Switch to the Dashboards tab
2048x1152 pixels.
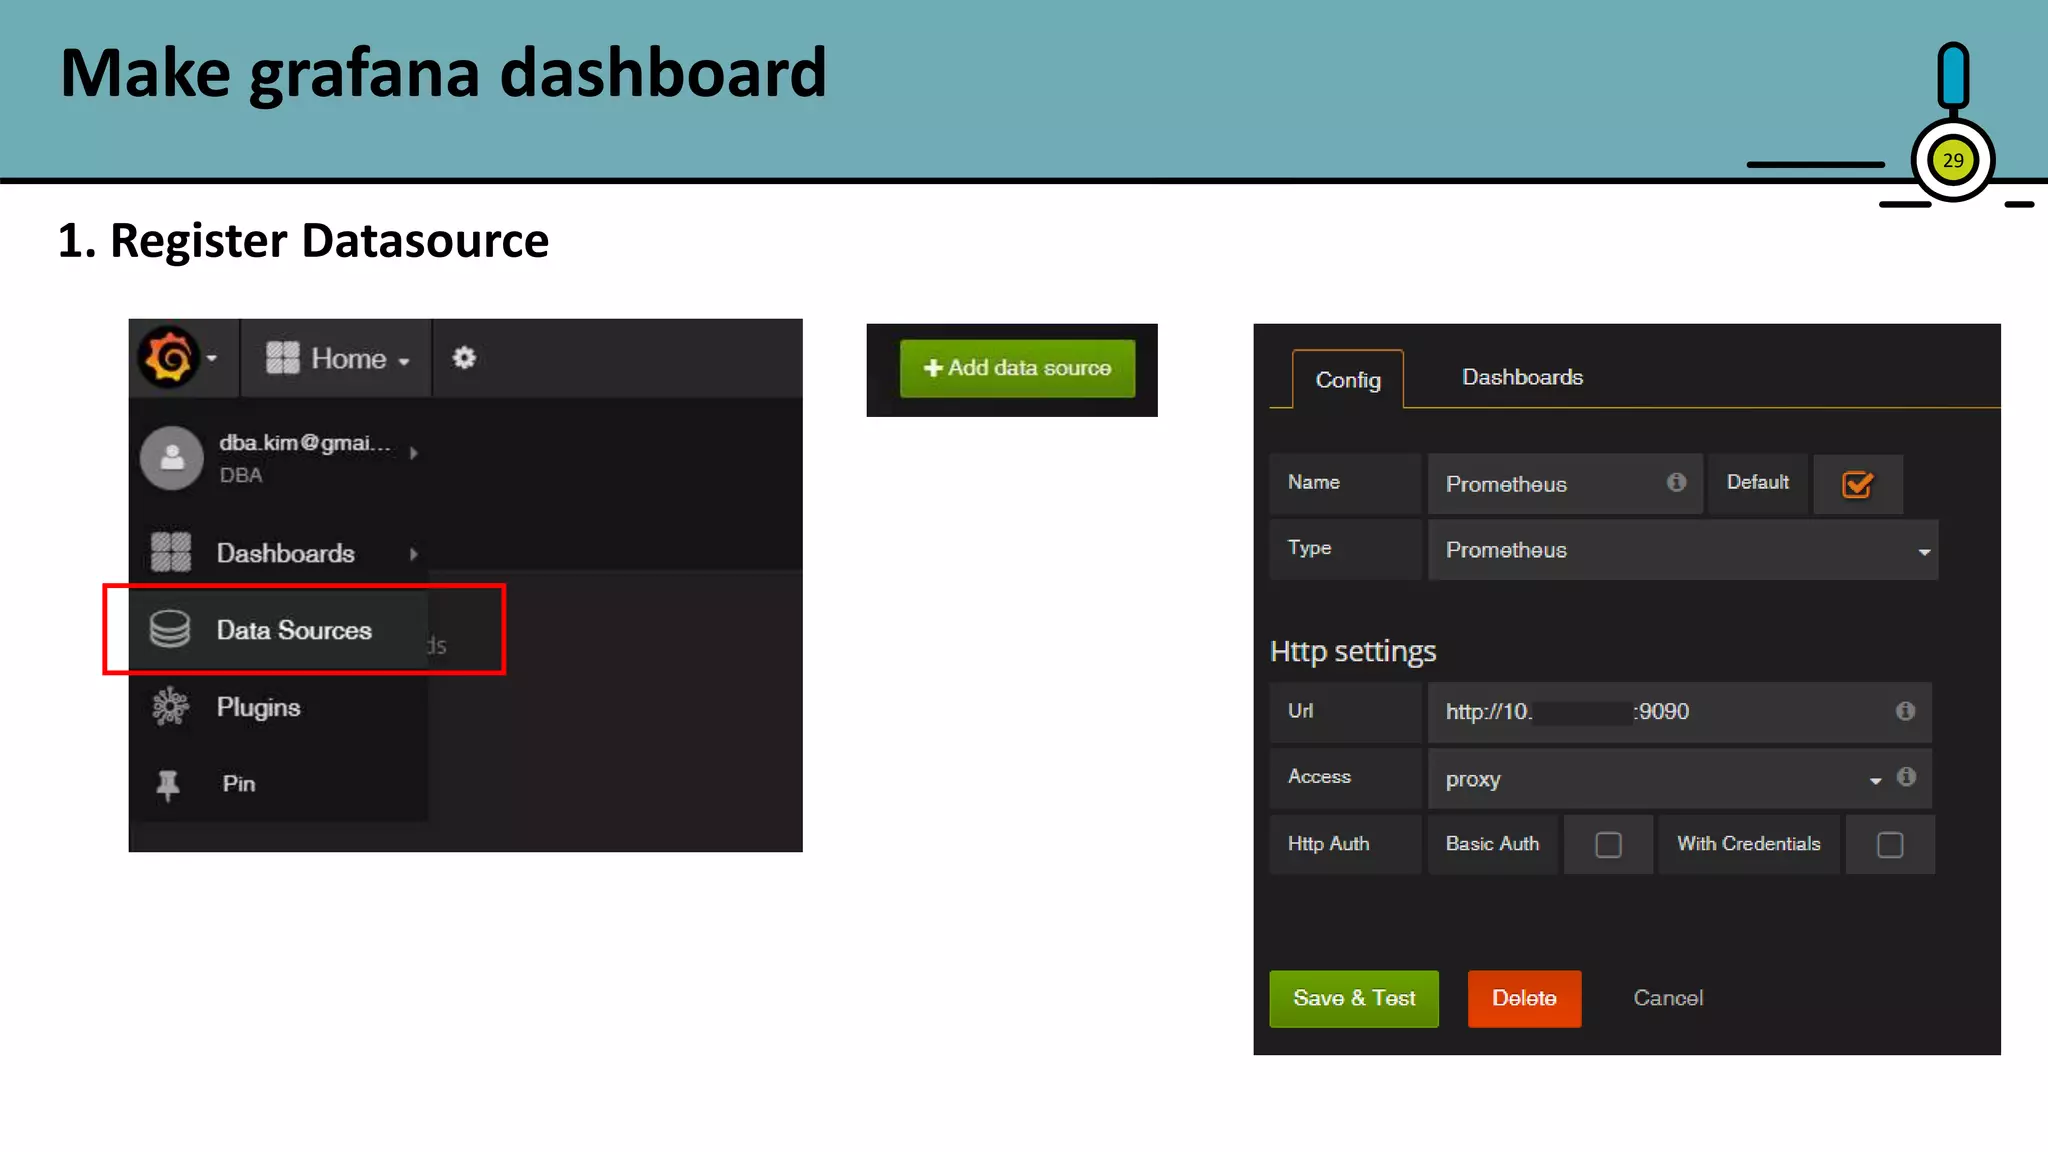(1522, 377)
